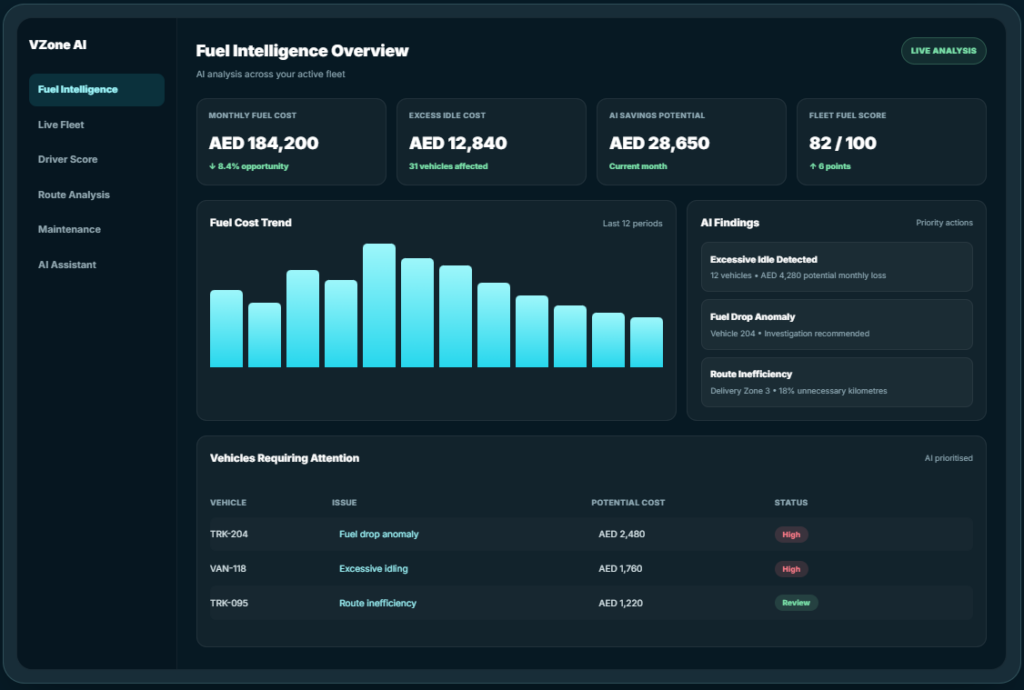Select Route Analysis in the sidebar
Image resolution: width=1024 pixels, height=690 pixels.
pyautogui.click(x=74, y=195)
